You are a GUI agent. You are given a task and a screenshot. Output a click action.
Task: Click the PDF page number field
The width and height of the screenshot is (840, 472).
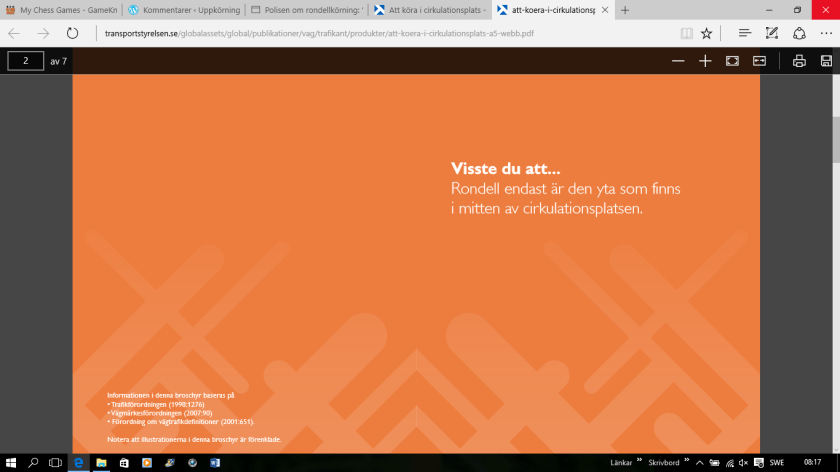coord(25,61)
